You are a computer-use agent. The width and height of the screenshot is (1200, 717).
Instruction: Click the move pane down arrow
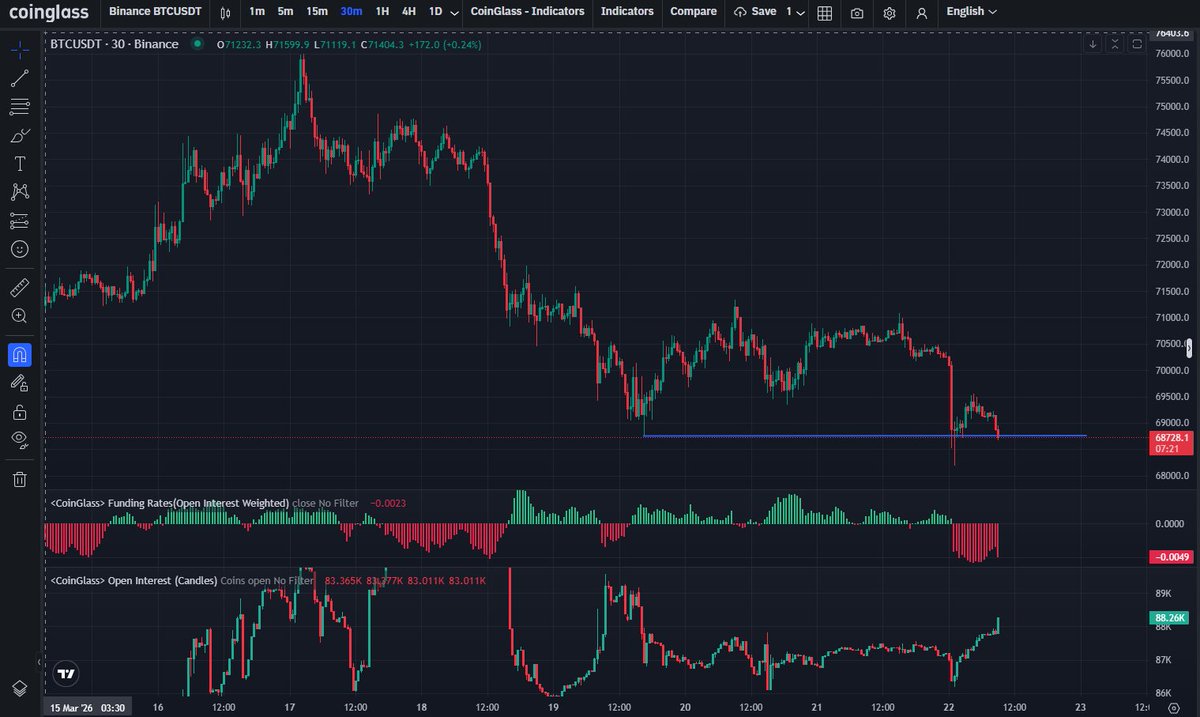(x=1093, y=44)
